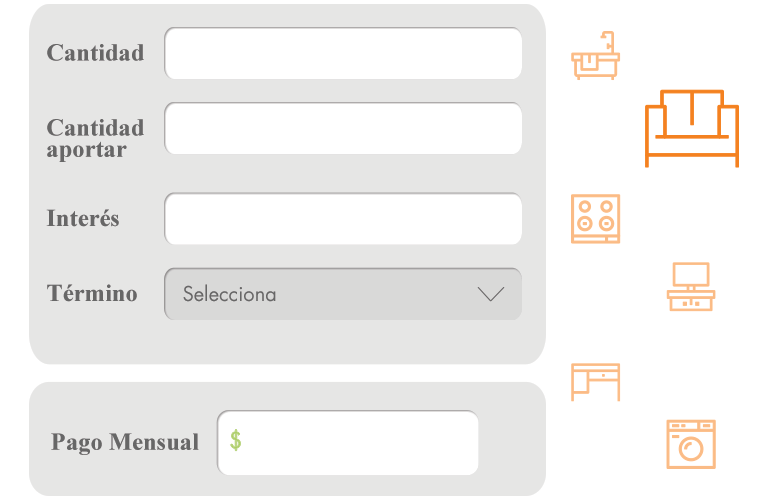The height and width of the screenshot is (500, 770).
Task: Open the Término dropdown menu
Action: tap(343, 294)
